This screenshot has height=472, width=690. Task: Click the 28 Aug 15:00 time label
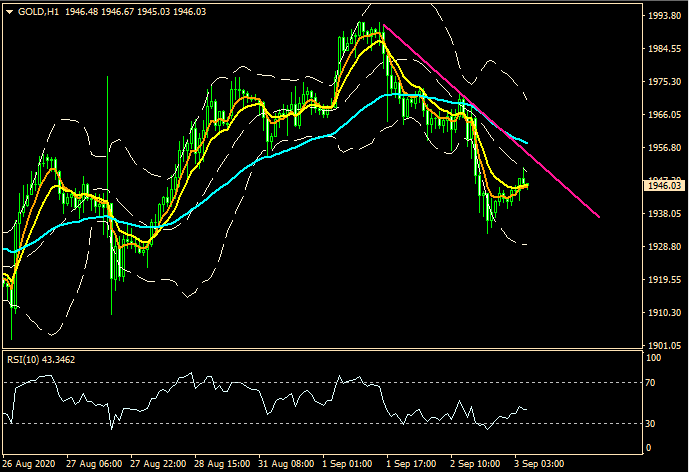(220, 464)
